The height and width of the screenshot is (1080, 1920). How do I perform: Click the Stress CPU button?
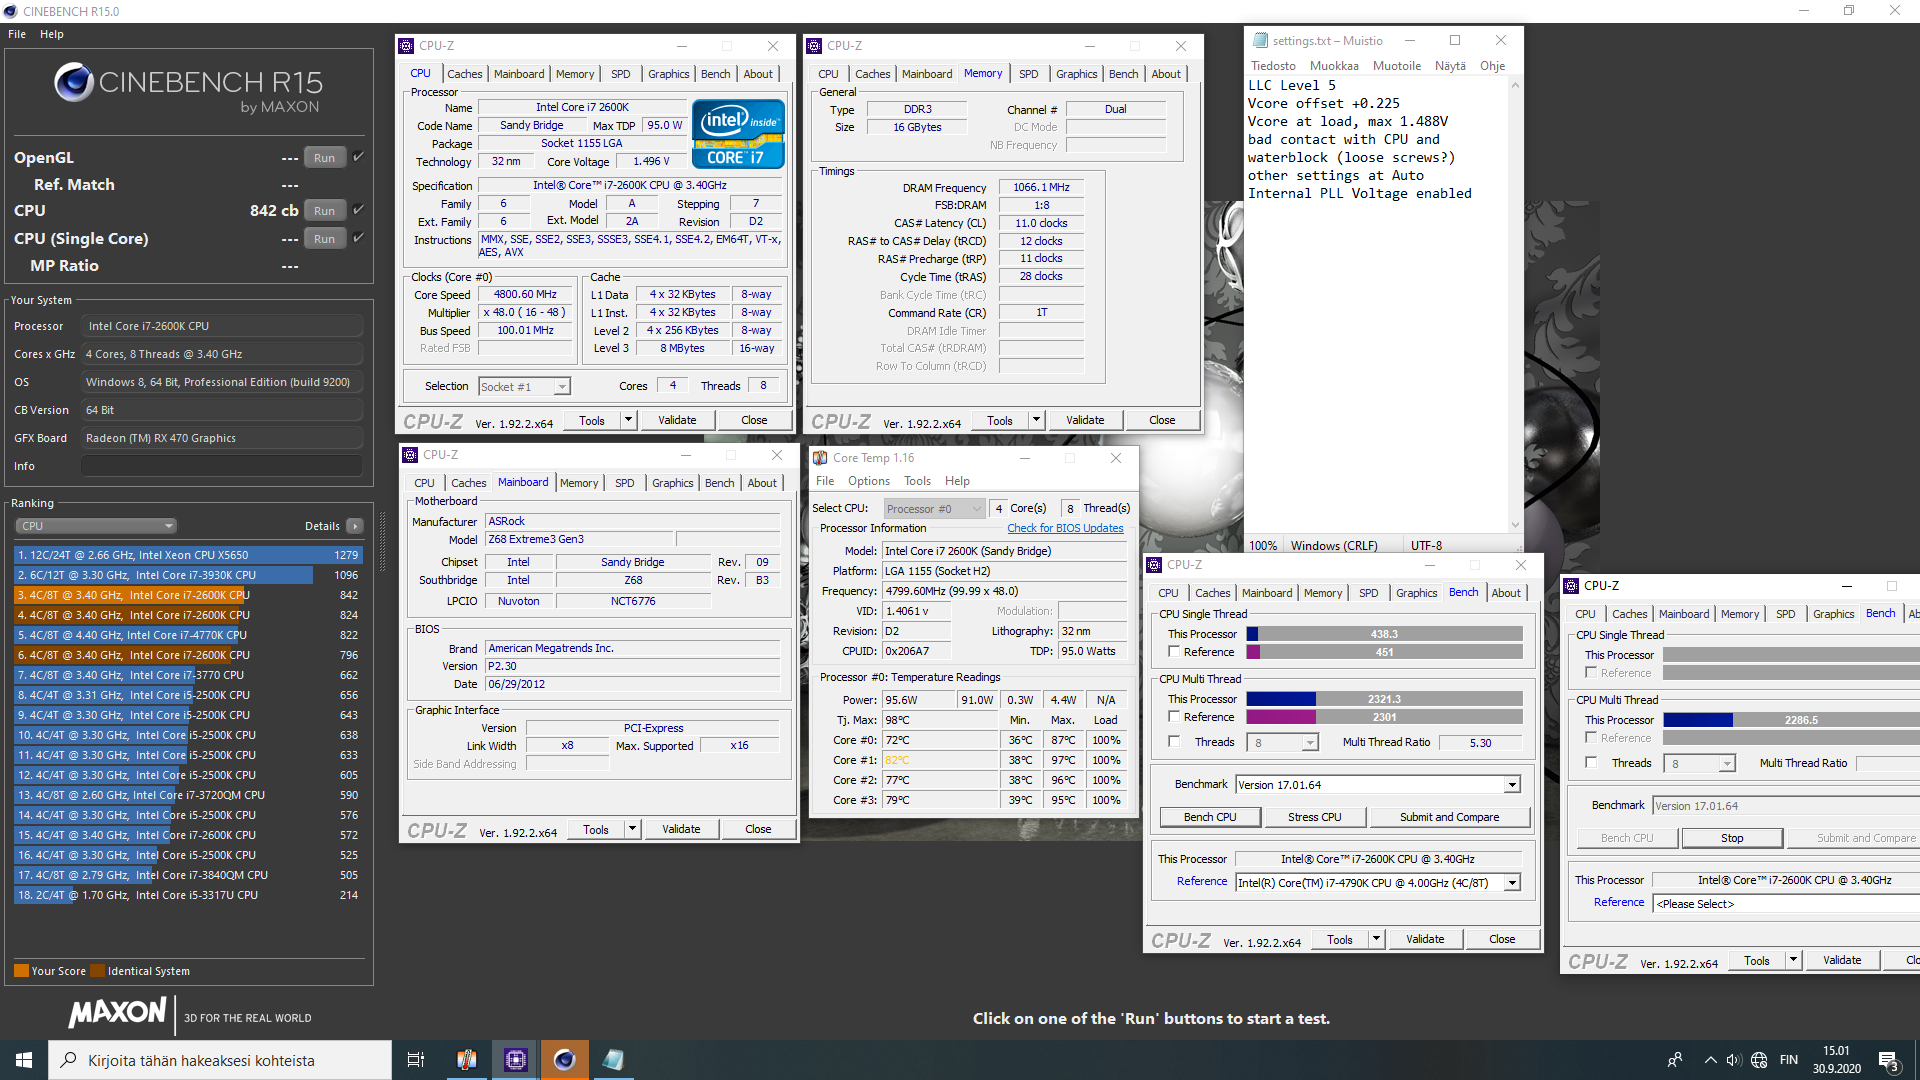point(1314,817)
